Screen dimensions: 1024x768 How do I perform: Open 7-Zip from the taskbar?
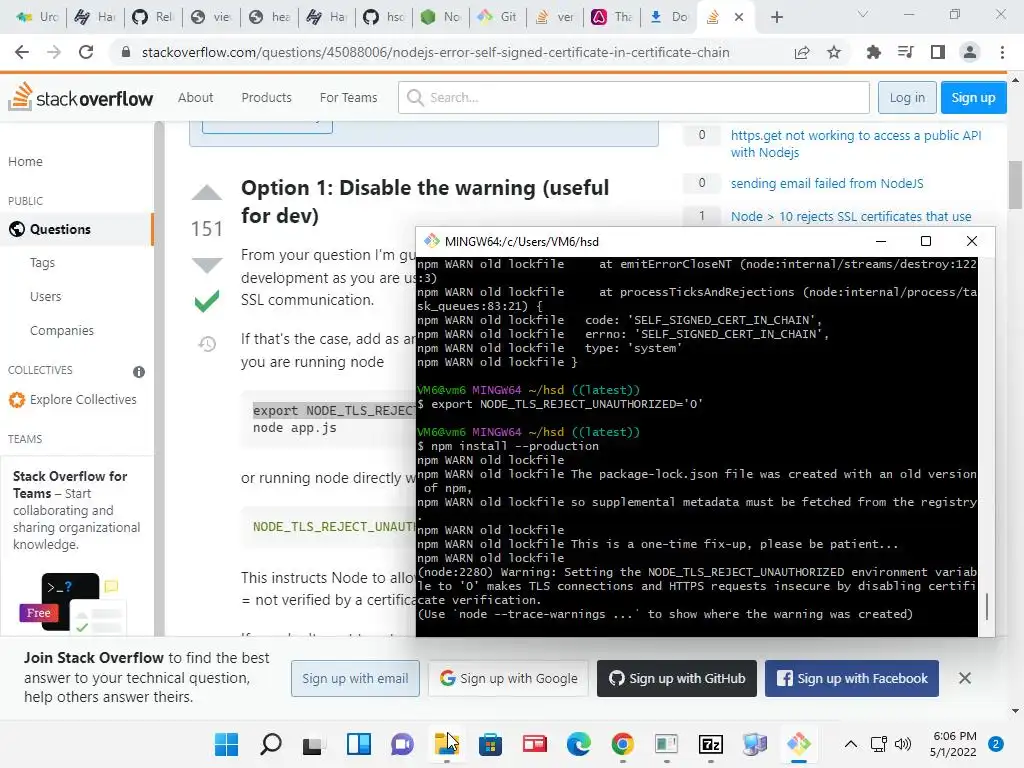[x=711, y=744]
